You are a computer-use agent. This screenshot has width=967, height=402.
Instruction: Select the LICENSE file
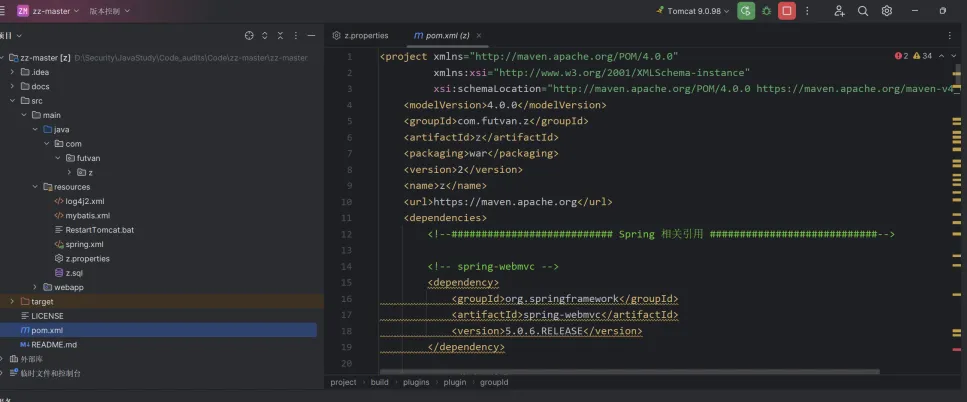click(x=42, y=316)
